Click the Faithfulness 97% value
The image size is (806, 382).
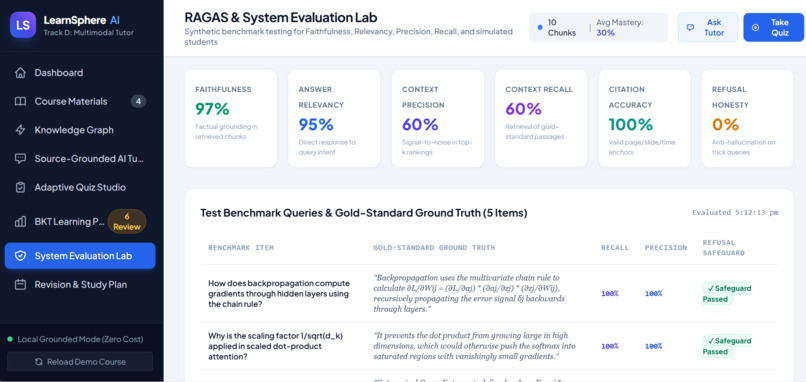[212, 109]
